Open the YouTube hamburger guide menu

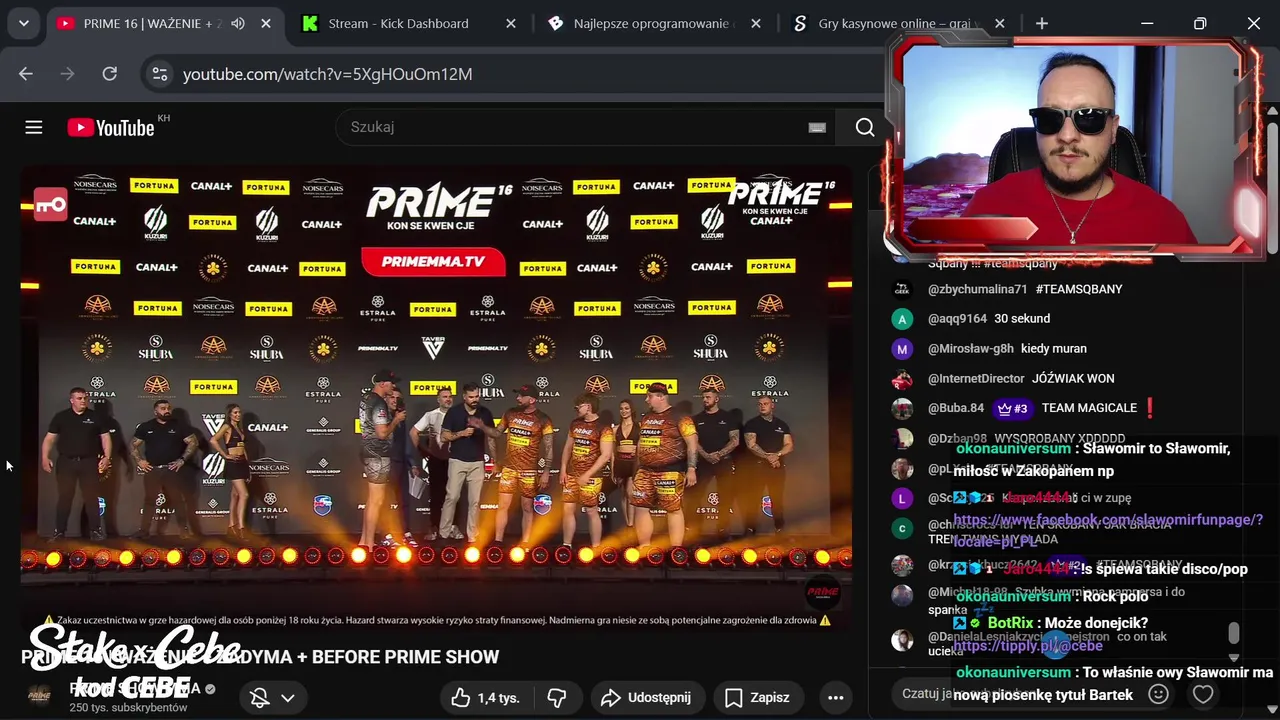tap(34, 127)
